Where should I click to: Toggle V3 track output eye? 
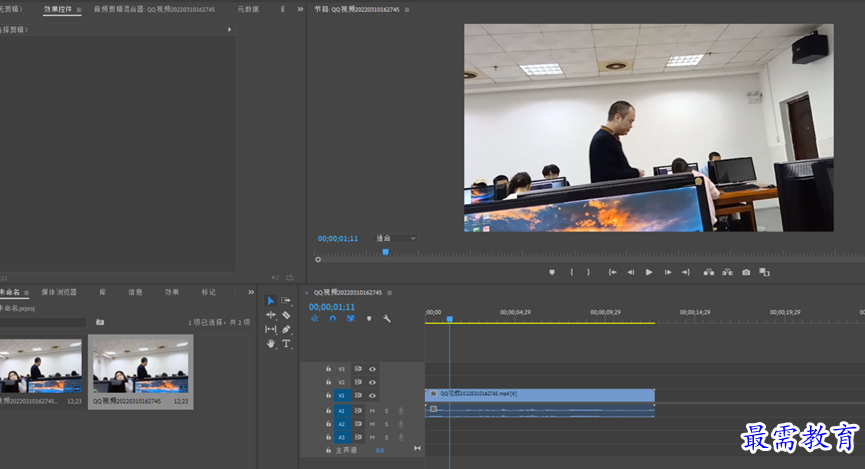(372, 369)
